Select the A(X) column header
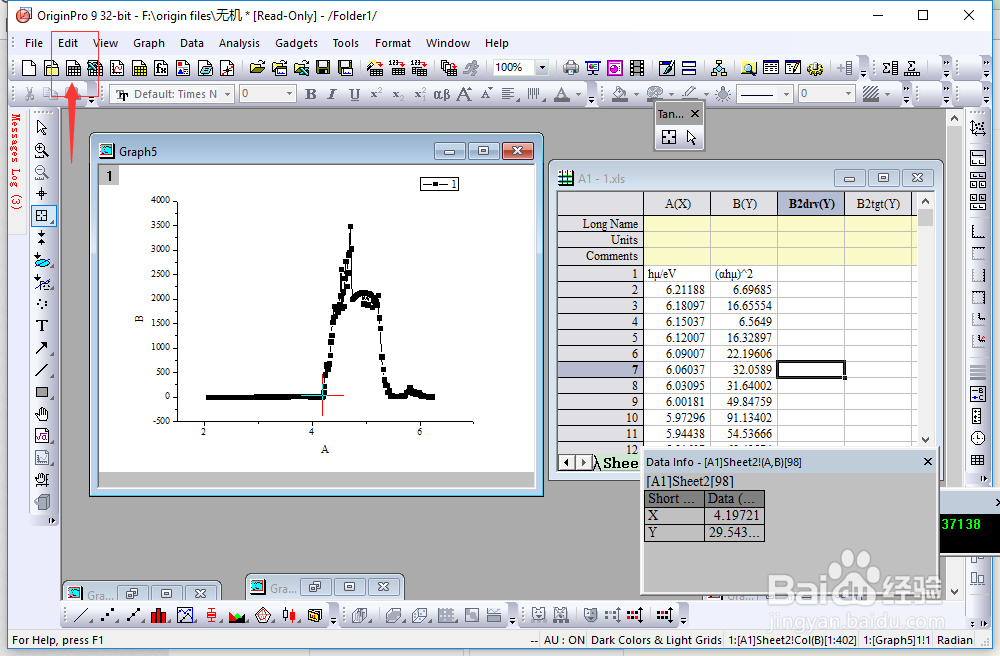The width and height of the screenshot is (1000, 656). coord(677,204)
